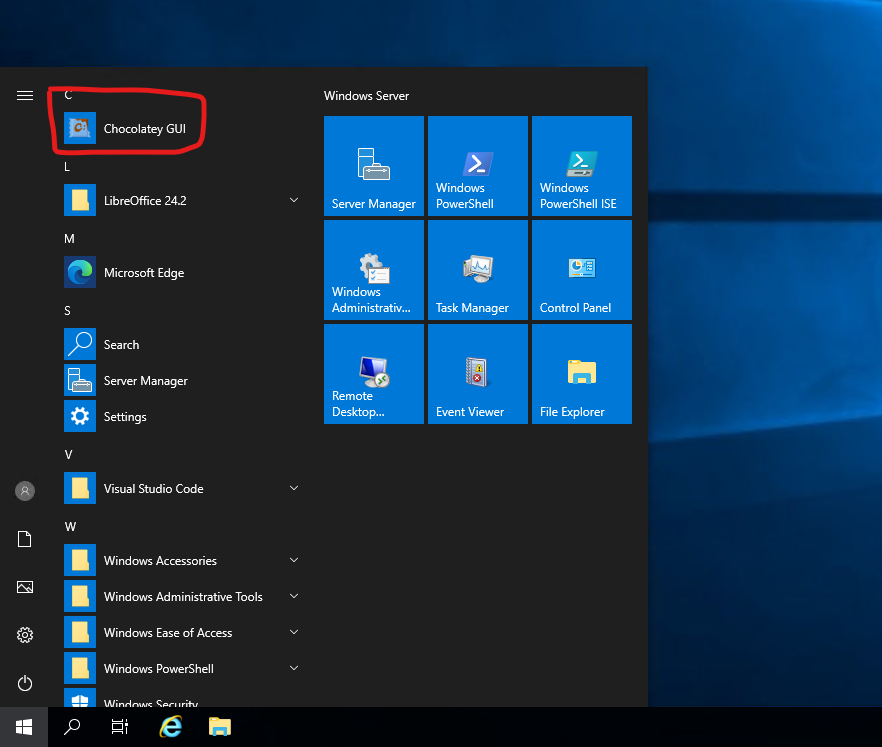This screenshot has height=747, width=882.
Task: Click the Power icon in Start sidebar
Action: click(x=25, y=683)
